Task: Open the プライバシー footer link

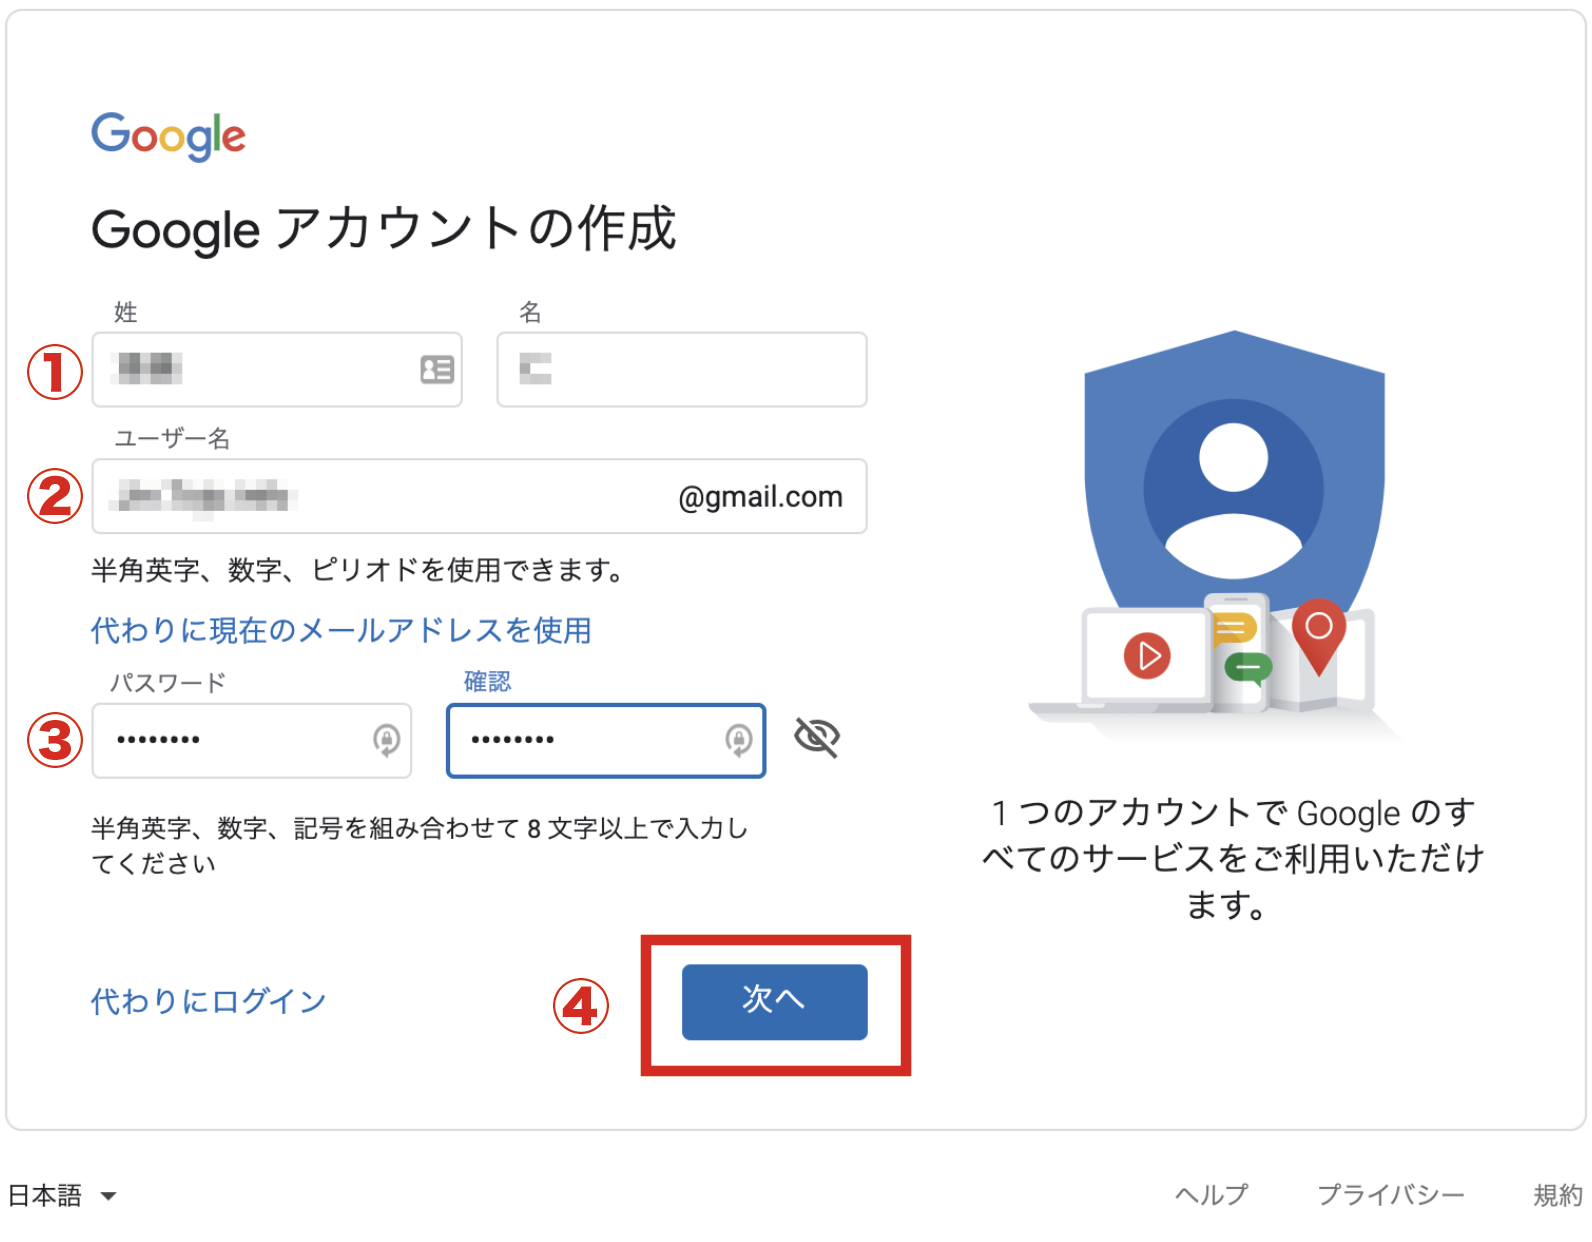Action: pyautogui.click(x=1390, y=1195)
